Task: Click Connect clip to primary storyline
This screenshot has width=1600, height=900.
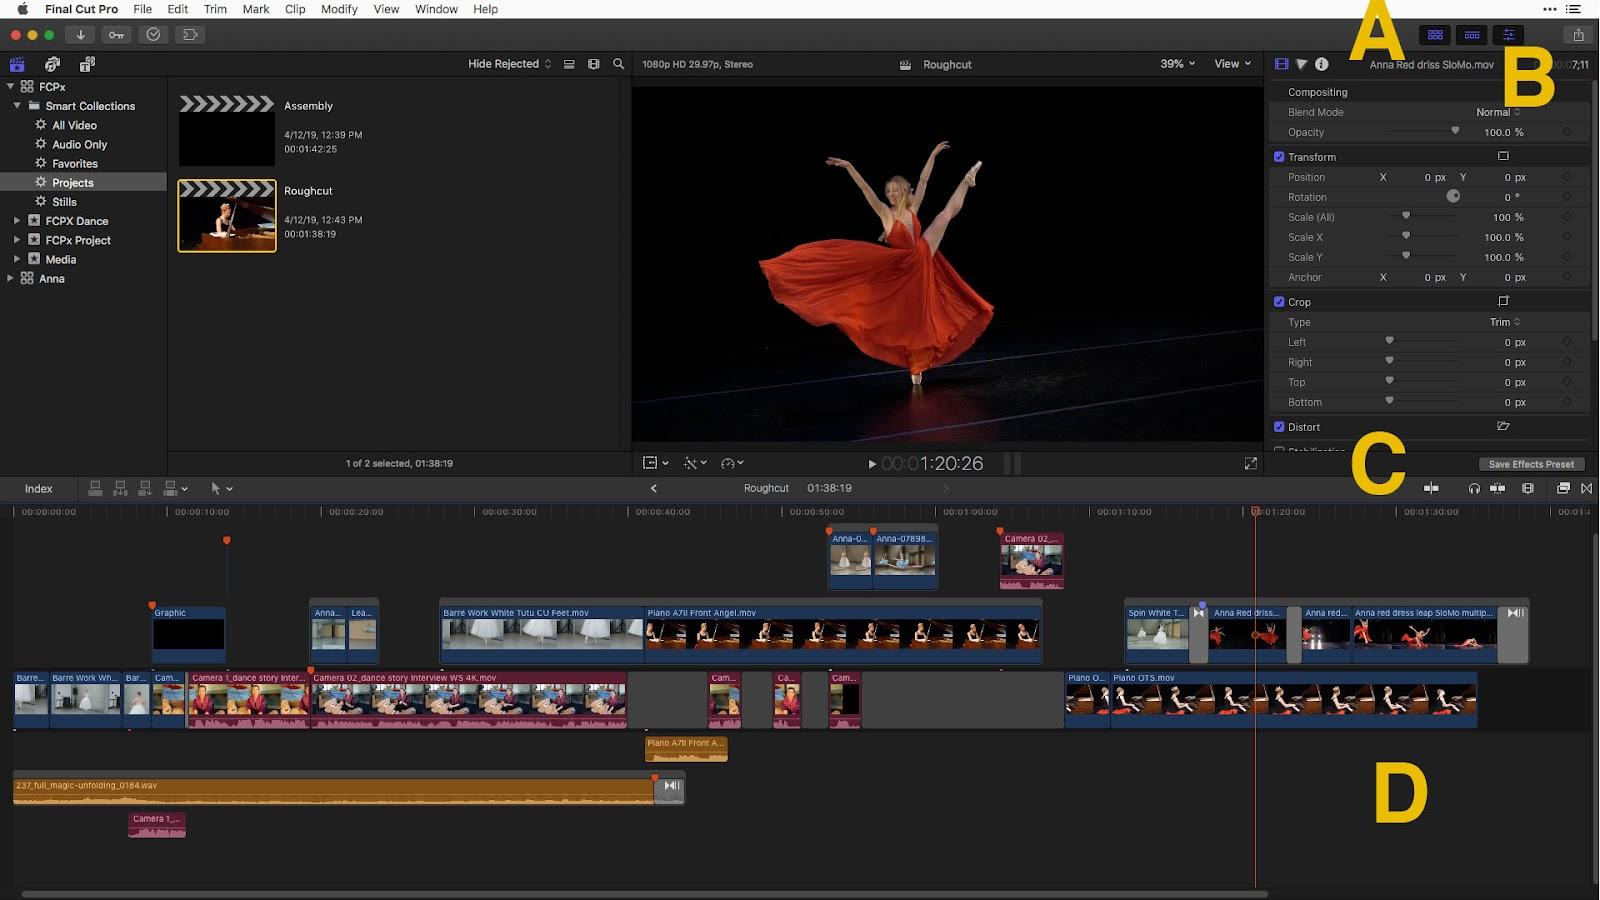Action: pyautogui.click(x=95, y=488)
